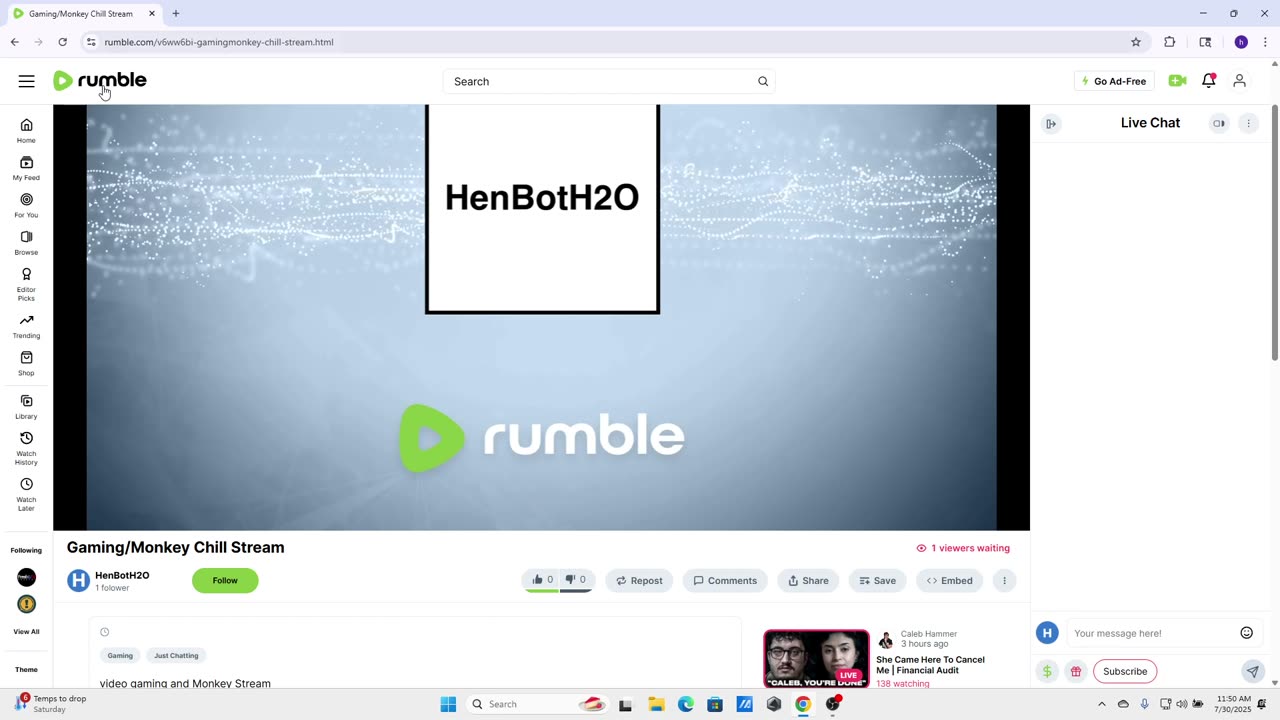This screenshot has width=1280, height=720.
Task: Click the chat message input field
Action: pyautogui.click(x=1152, y=633)
